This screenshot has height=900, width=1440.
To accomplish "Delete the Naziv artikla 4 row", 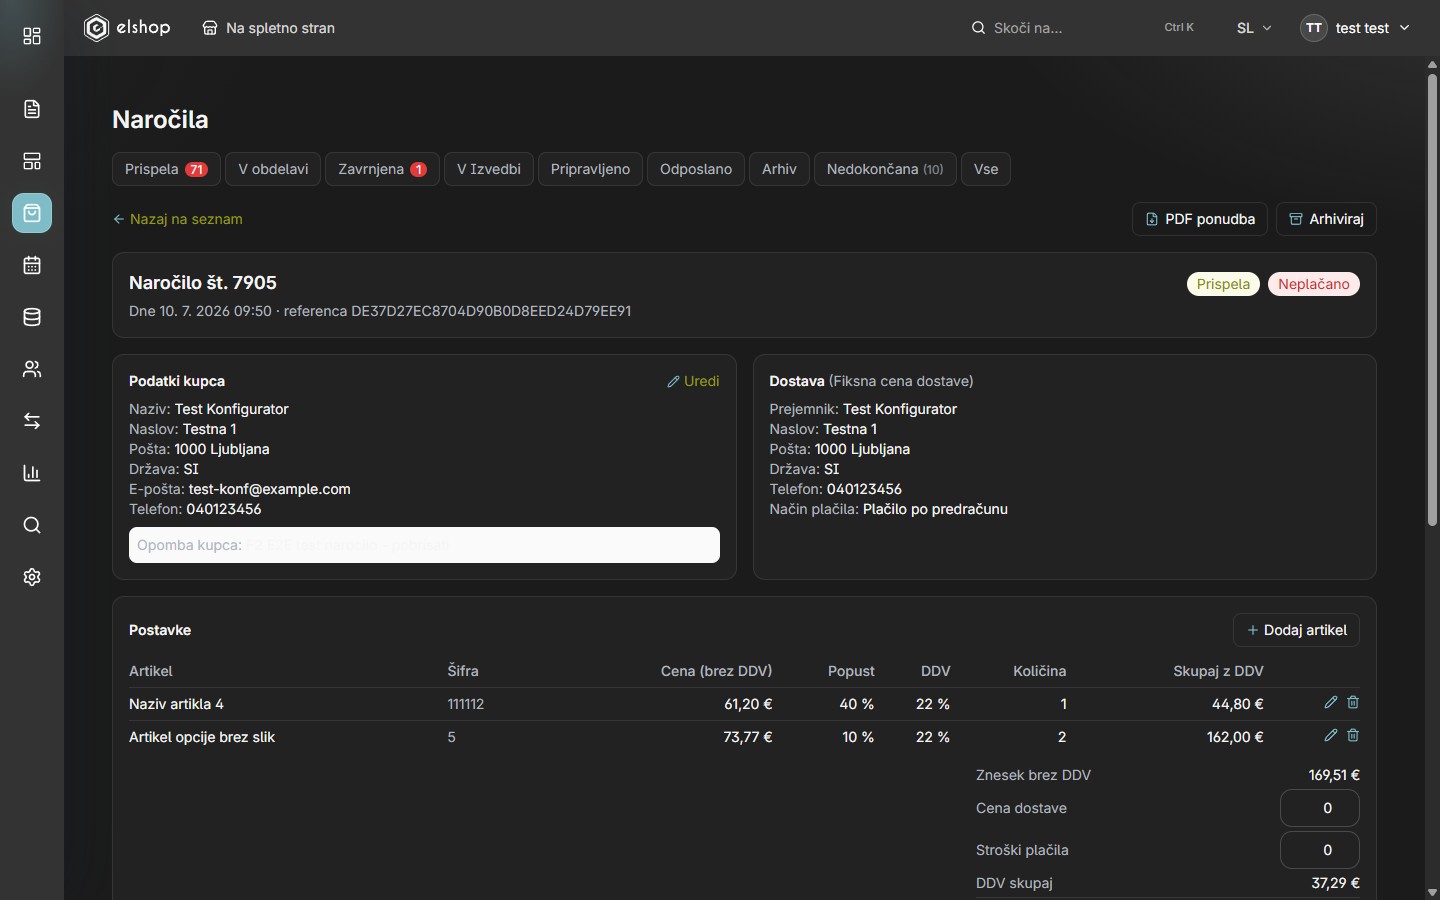I will pos(1353,703).
